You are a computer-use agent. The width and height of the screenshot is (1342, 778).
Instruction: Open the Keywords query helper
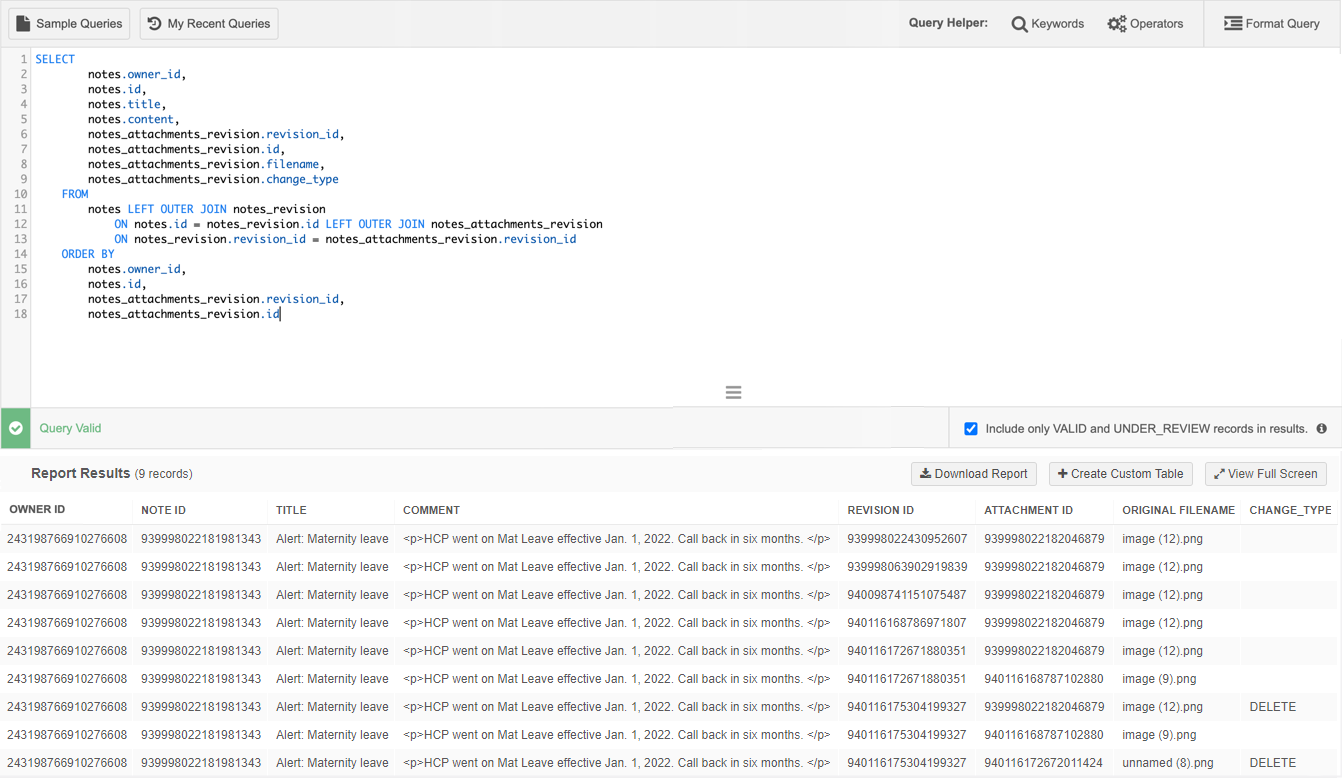[x=1047, y=24]
